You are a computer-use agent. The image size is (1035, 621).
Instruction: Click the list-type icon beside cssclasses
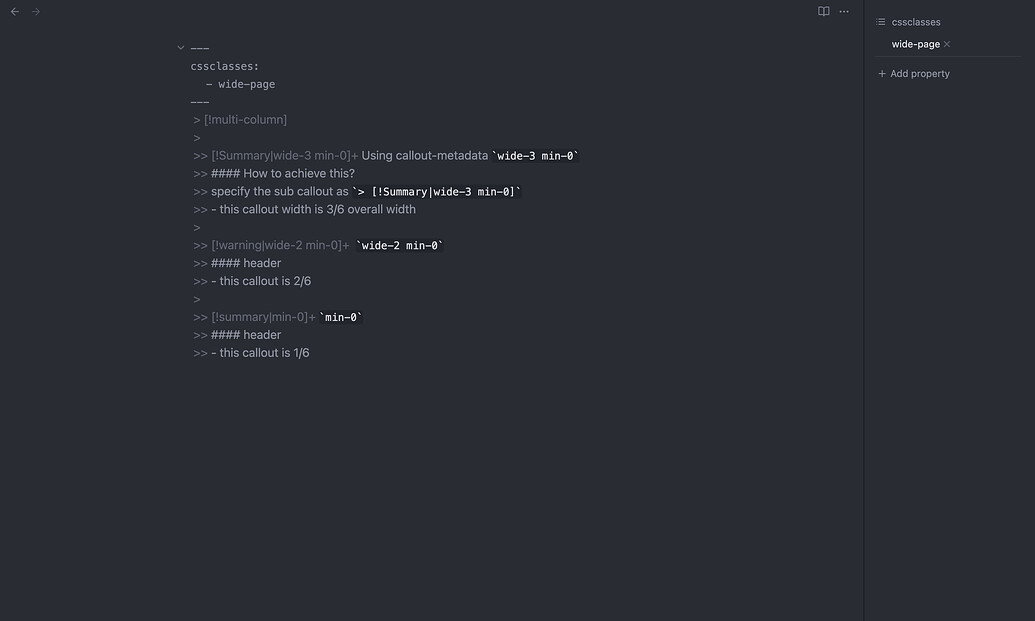(x=879, y=21)
